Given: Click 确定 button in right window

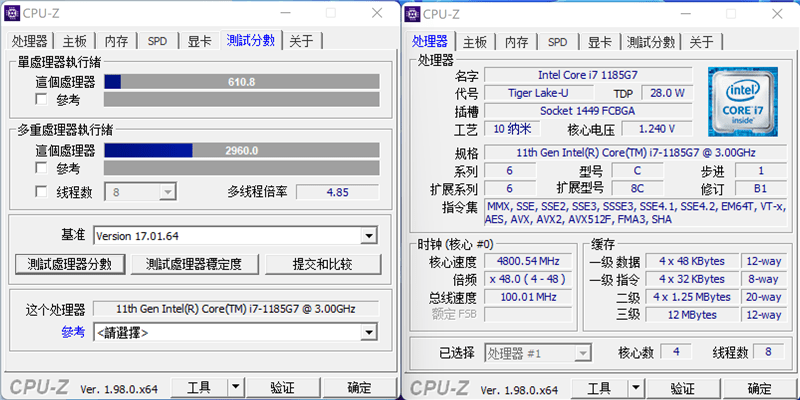Looking at the screenshot, I should (760, 388).
